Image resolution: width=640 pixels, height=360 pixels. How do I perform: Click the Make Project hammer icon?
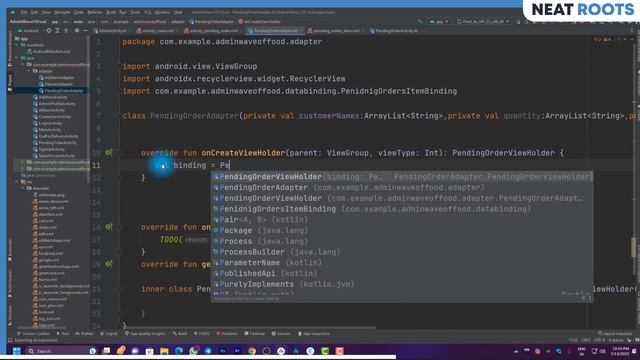pyautogui.click(x=420, y=21)
